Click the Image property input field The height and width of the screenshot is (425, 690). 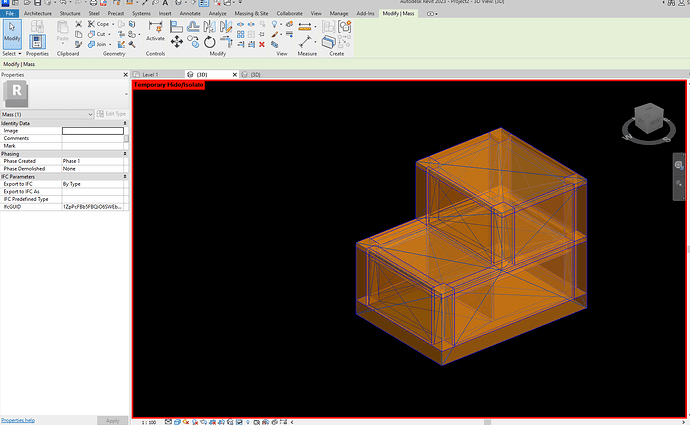(93, 131)
